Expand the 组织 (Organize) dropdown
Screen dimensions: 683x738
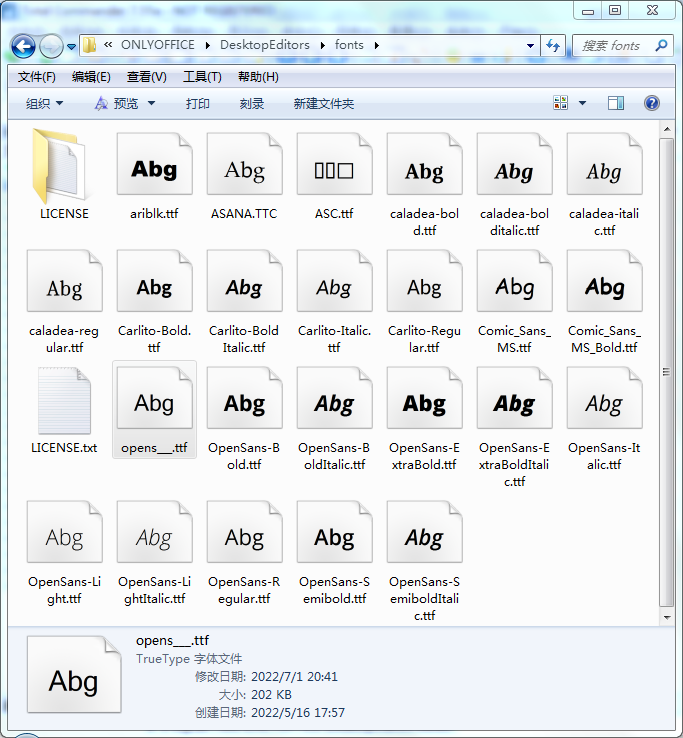click(x=44, y=104)
